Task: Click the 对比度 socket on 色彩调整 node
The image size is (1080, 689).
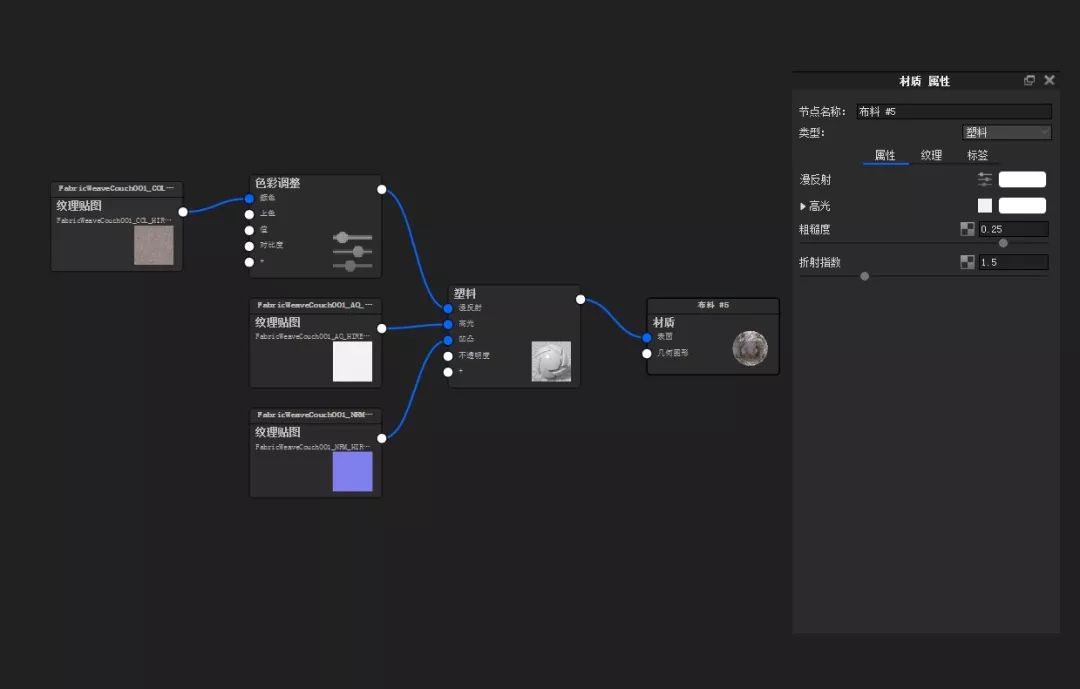Action: click(x=249, y=245)
